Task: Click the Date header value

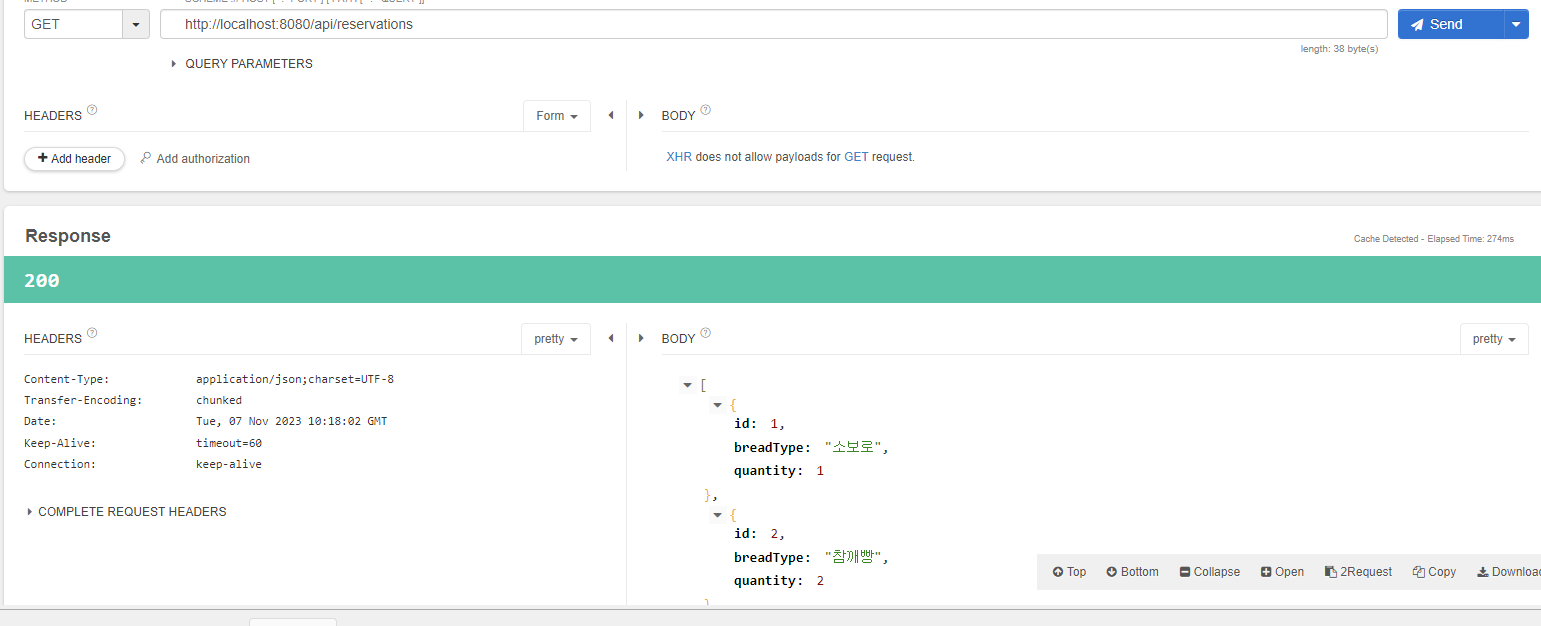Action: click(x=291, y=421)
